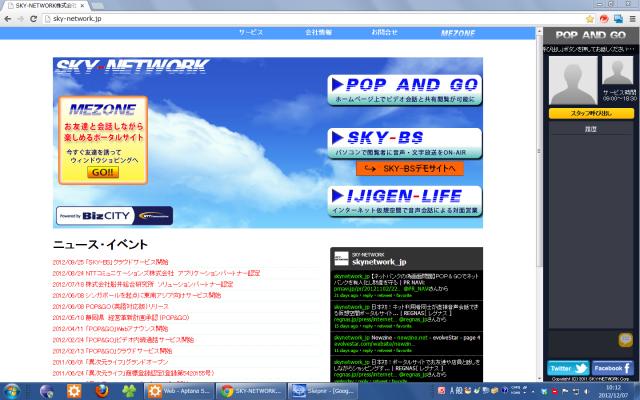Click the SKY-BS banner button
The height and width of the screenshot is (400, 640).
coord(404,143)
